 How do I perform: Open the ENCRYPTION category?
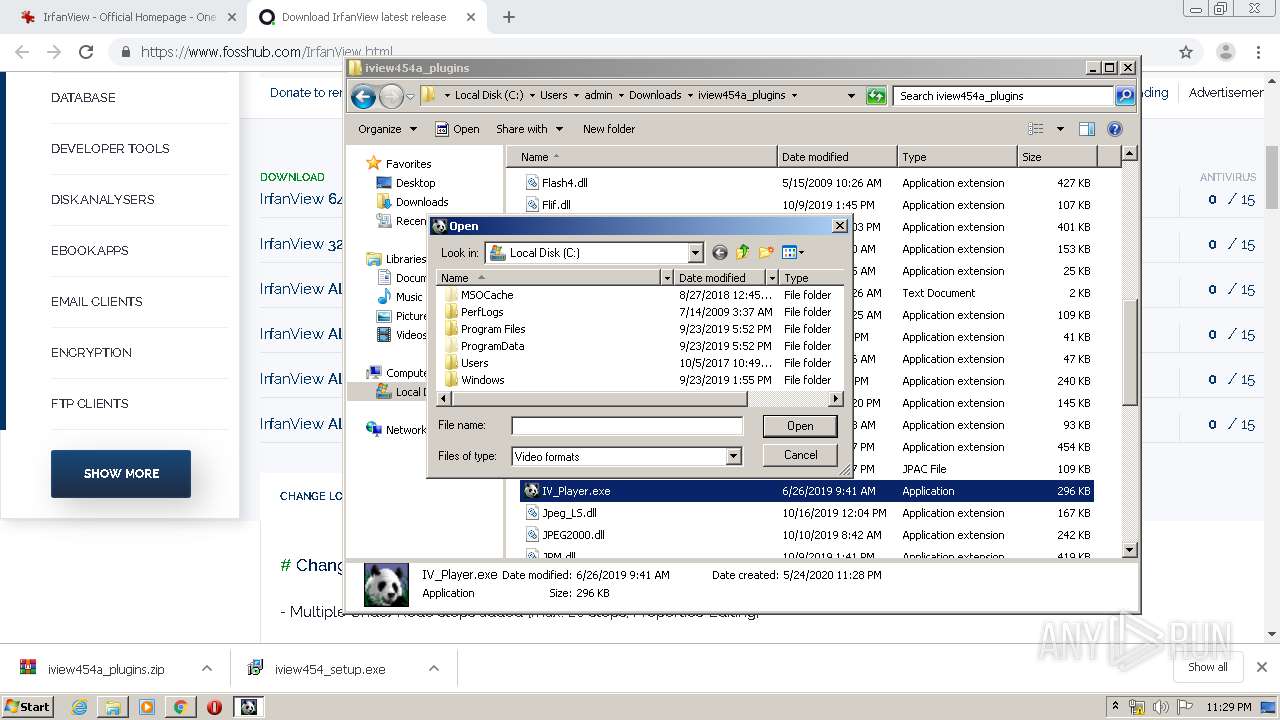pos(91,352)
